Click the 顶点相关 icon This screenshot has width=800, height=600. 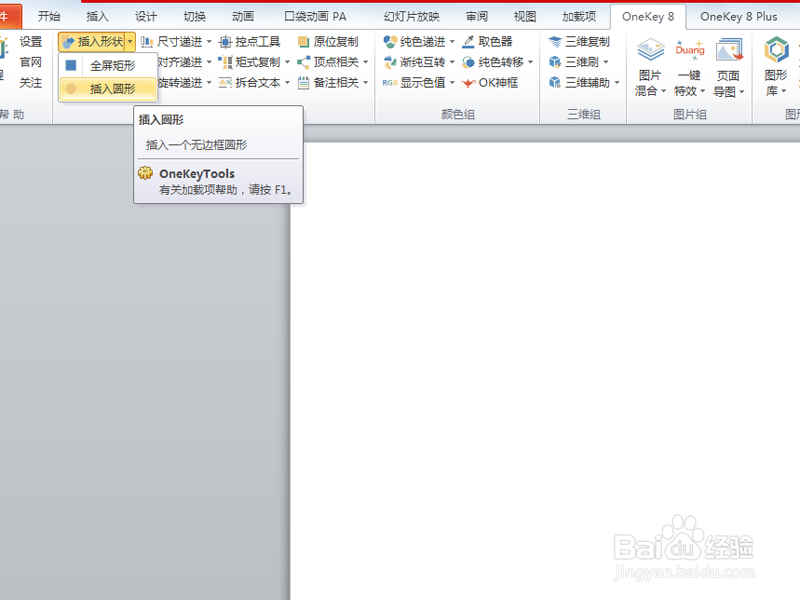(304, 62)
